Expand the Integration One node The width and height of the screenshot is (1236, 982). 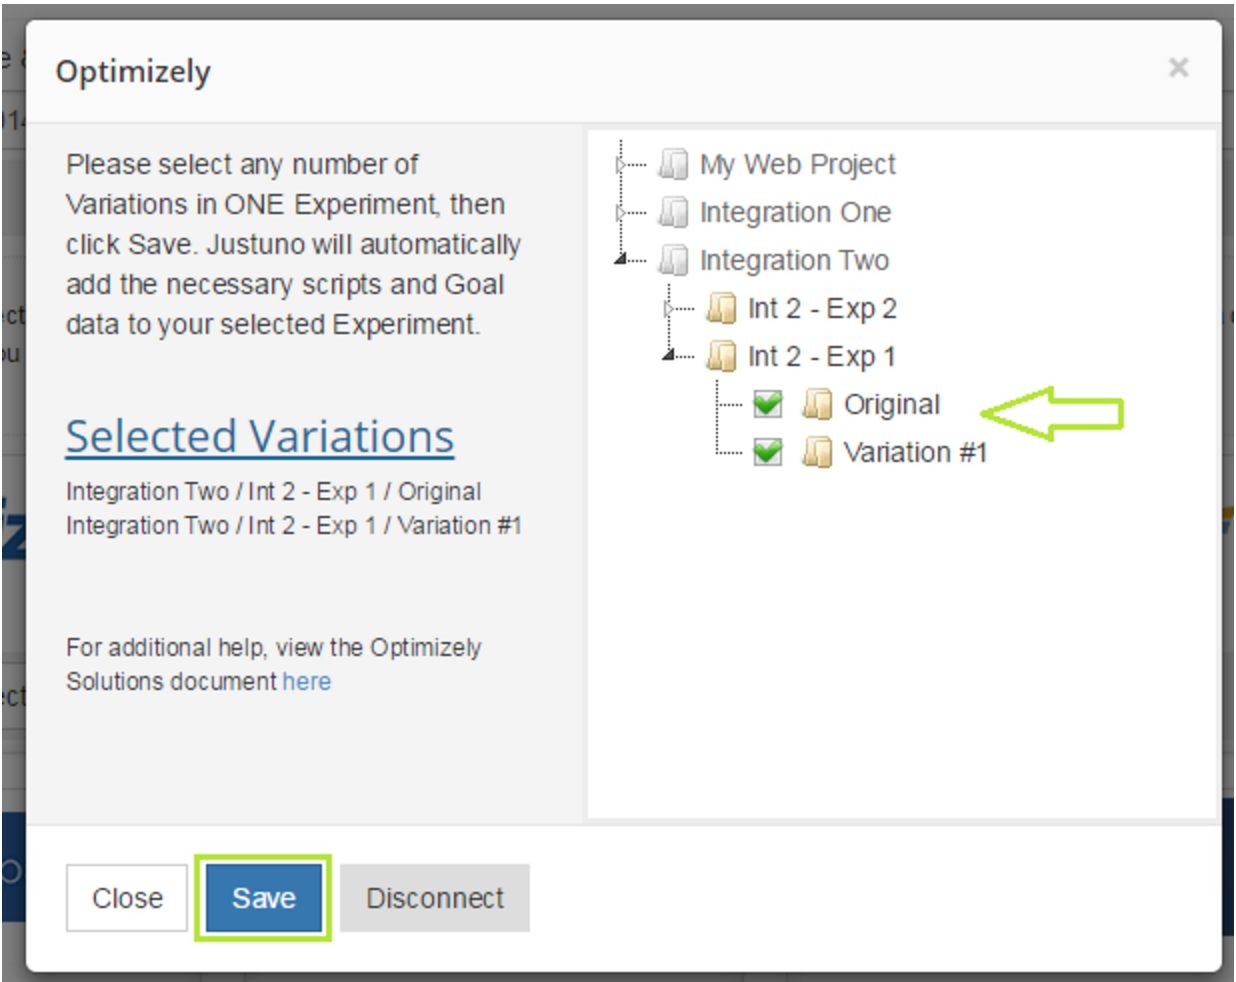621,211
